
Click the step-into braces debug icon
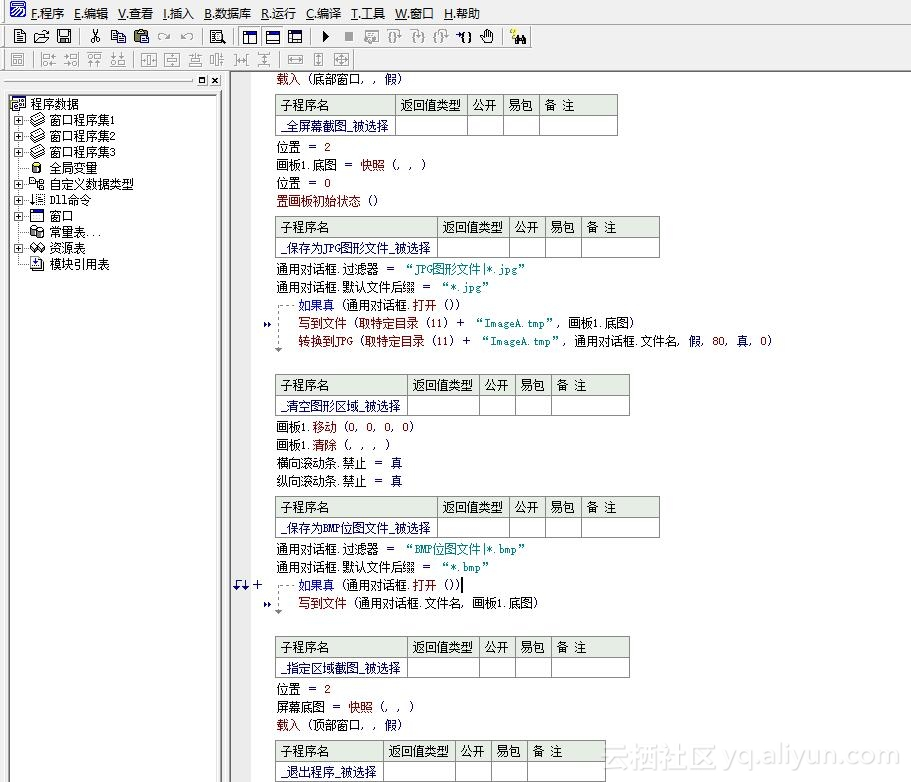[x=418, y=37]
